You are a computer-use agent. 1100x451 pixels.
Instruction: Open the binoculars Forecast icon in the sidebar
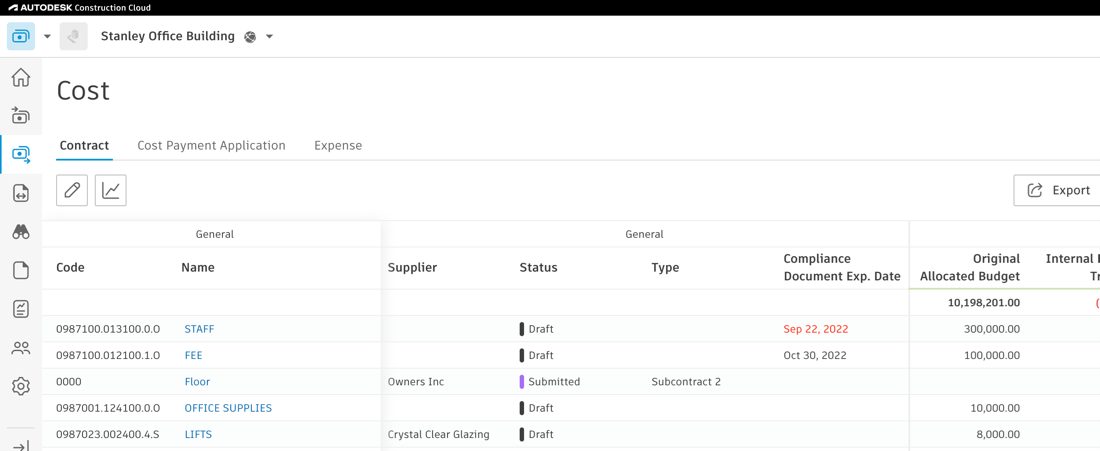(x=21, y=231)
